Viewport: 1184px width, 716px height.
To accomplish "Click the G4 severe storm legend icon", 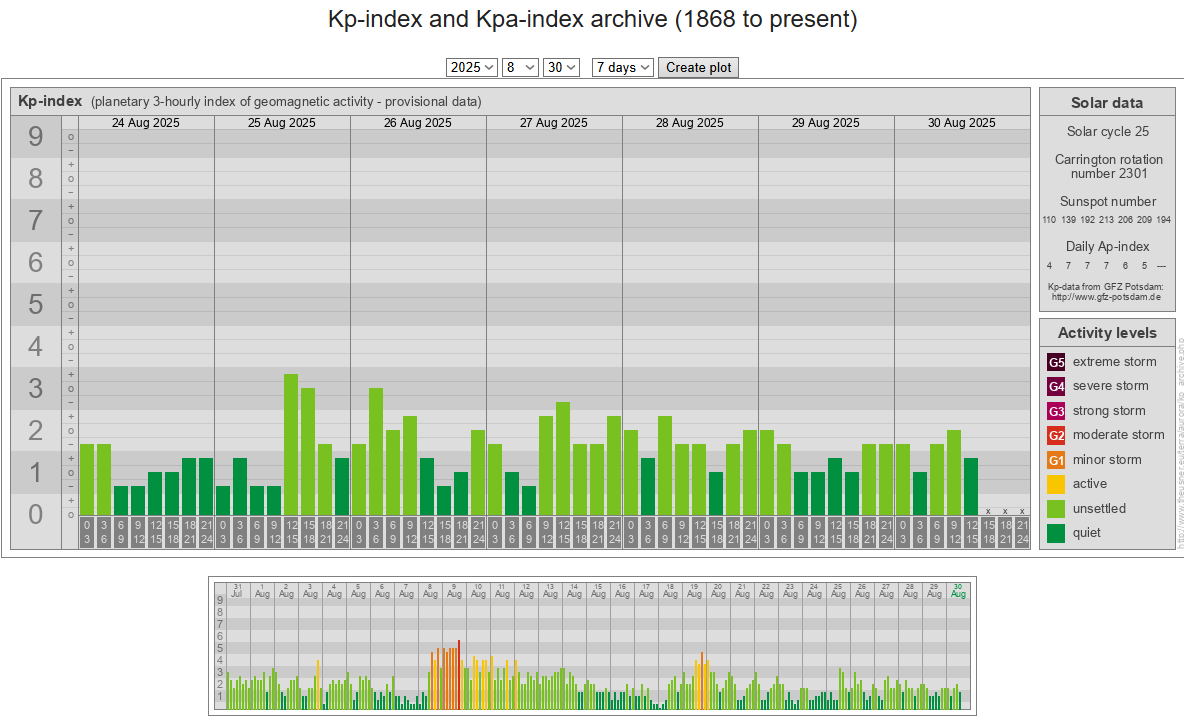I will tap(1056, 386).
